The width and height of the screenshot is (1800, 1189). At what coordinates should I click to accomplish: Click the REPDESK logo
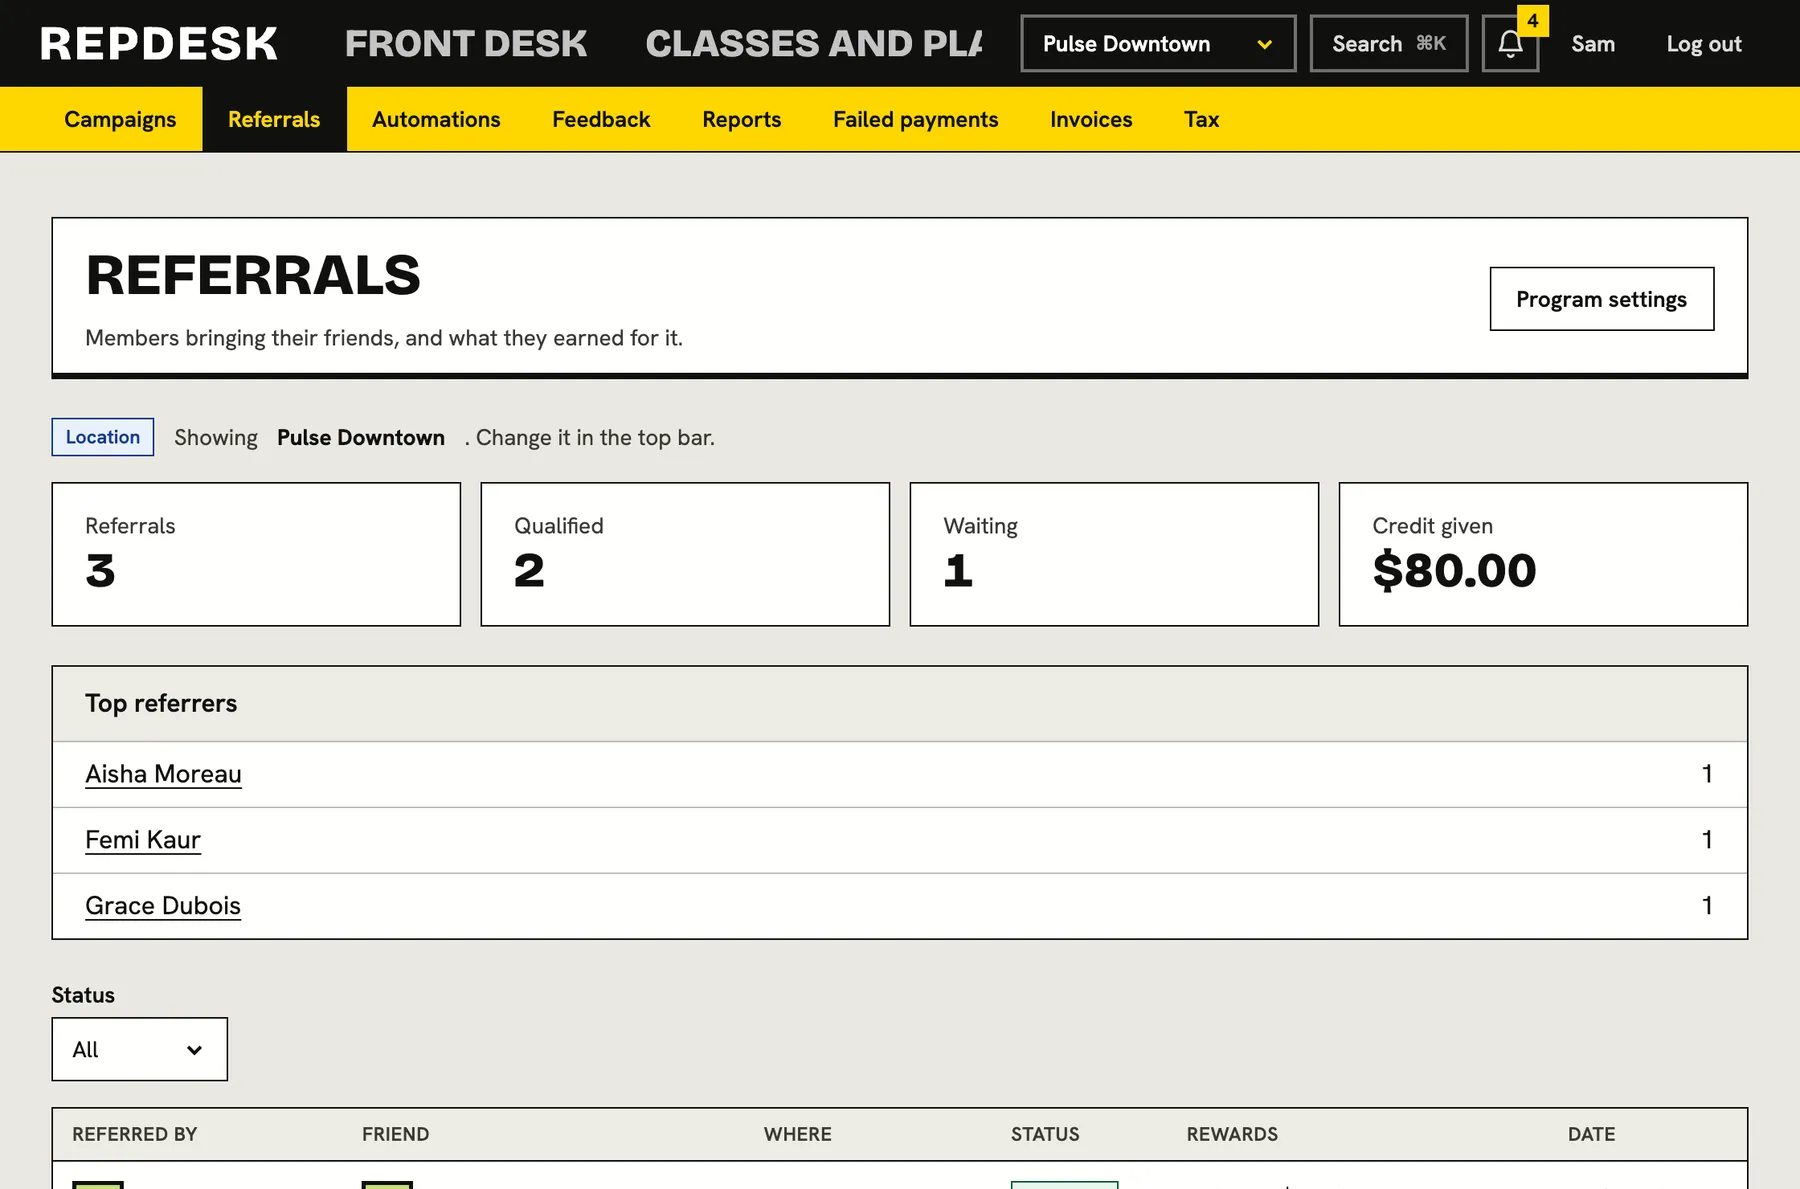tap(159, 44)
